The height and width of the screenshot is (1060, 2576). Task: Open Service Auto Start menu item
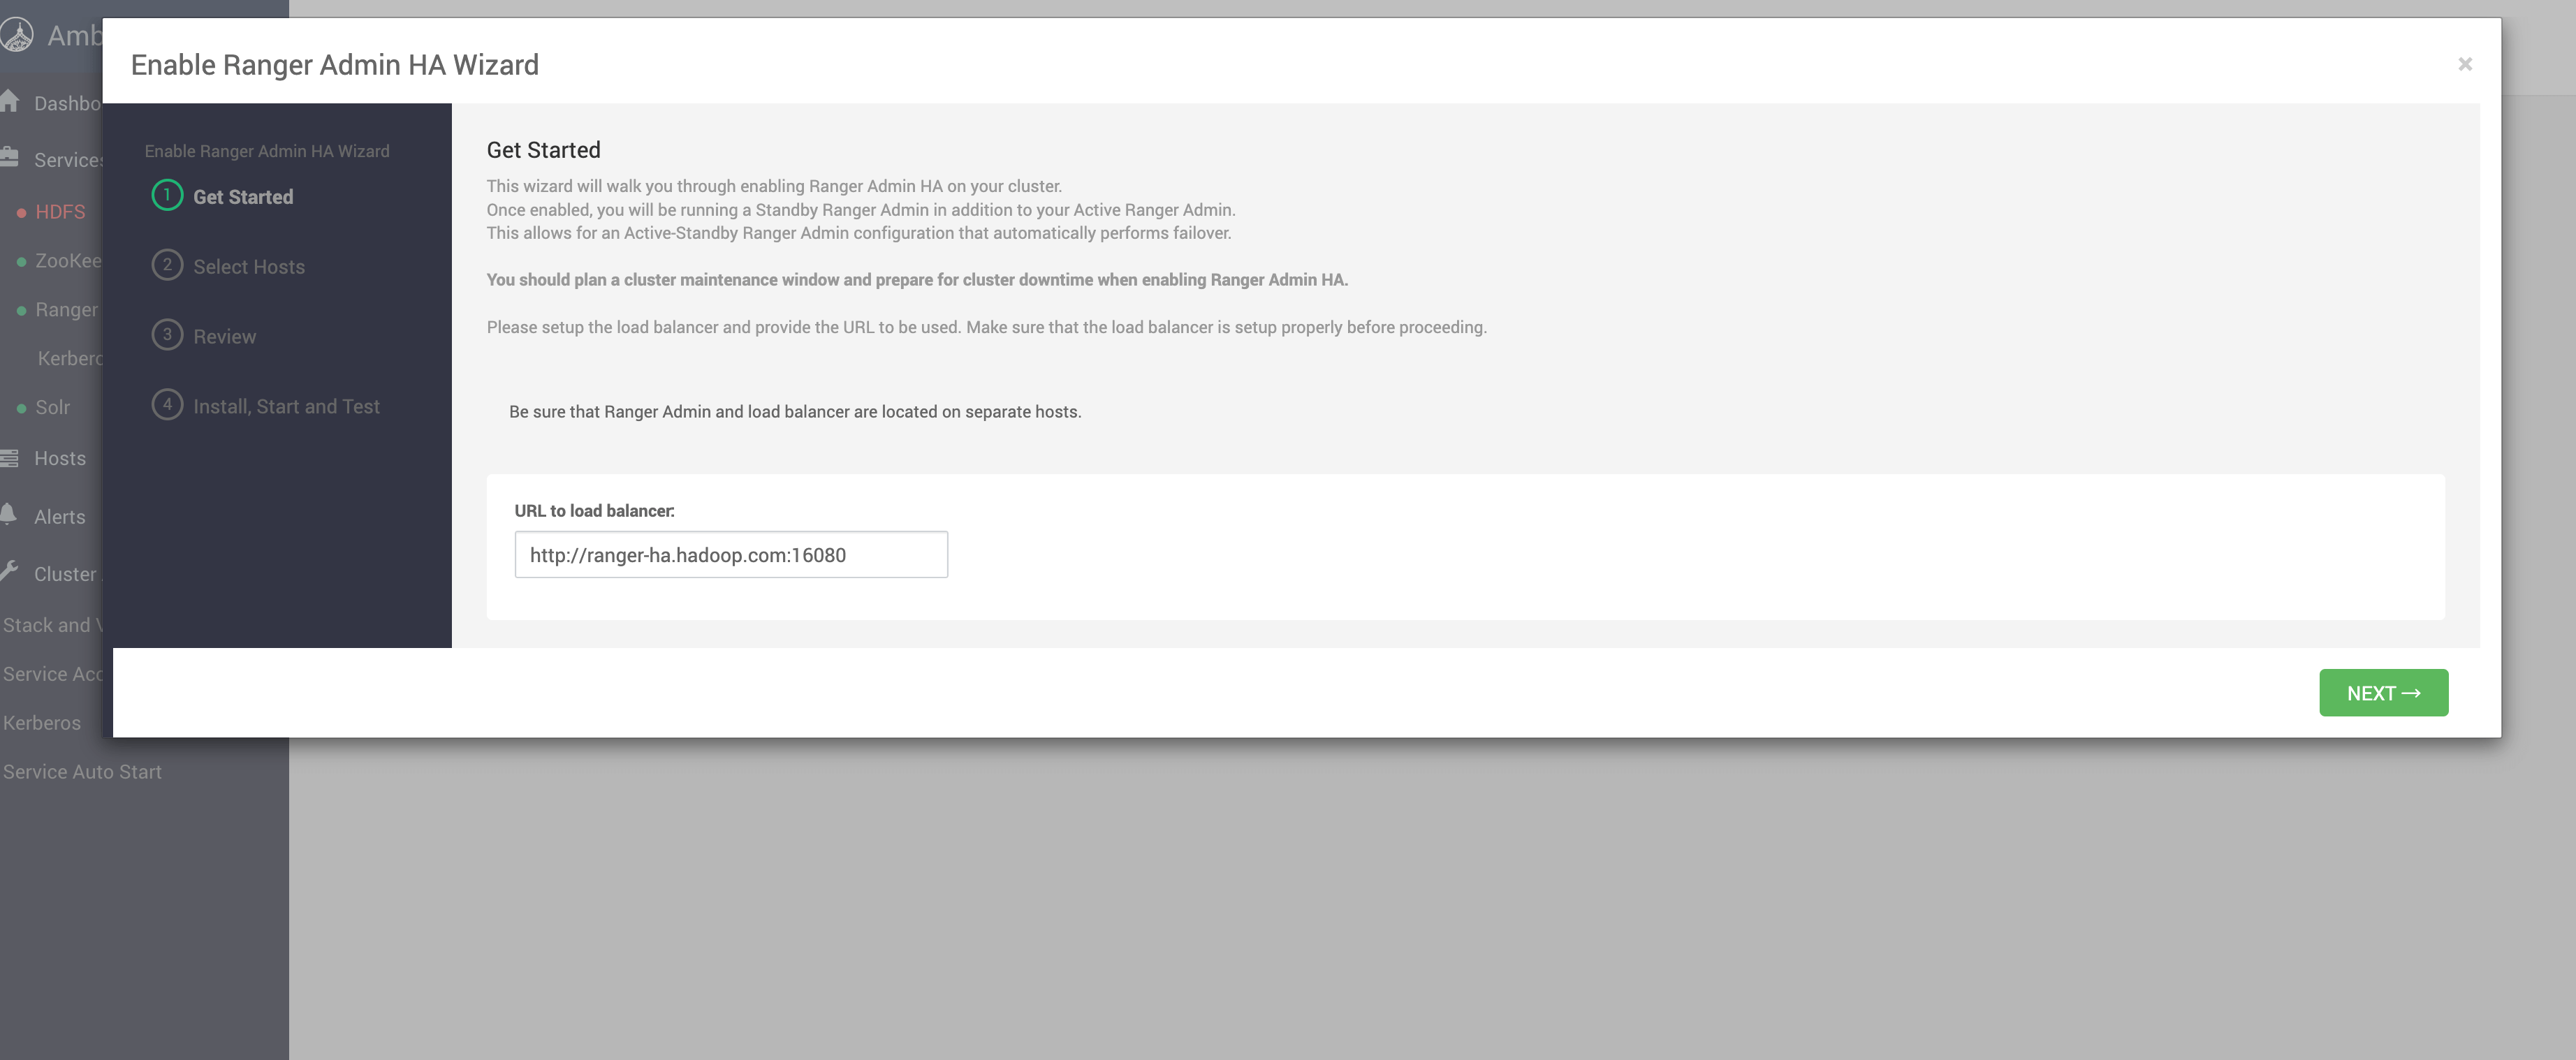point(82,772)
